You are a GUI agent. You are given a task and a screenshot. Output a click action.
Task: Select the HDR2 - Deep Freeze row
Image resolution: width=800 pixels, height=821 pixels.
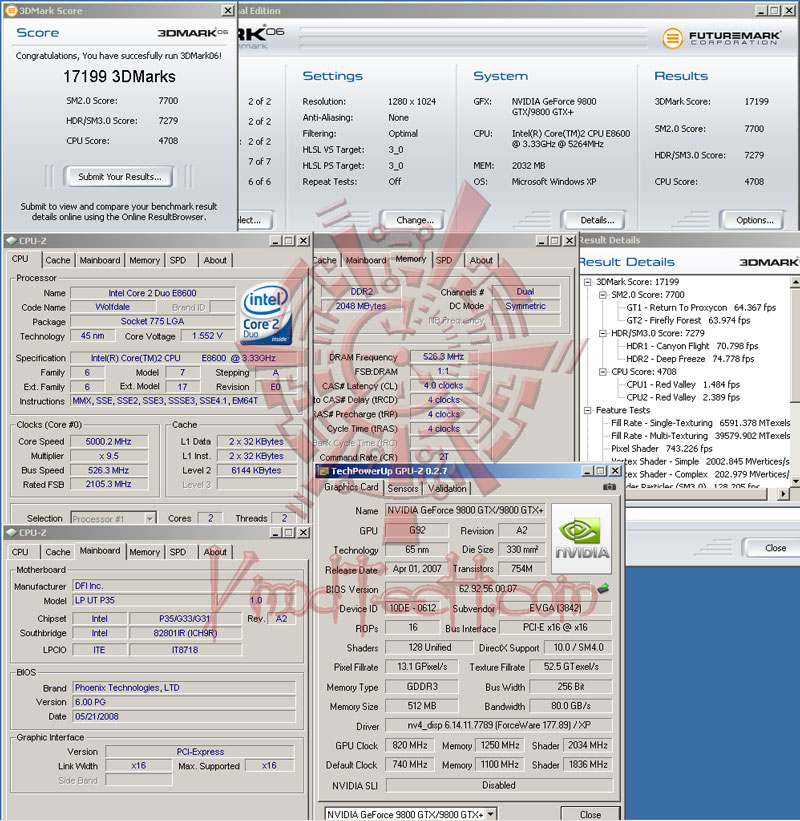(690, 359)
